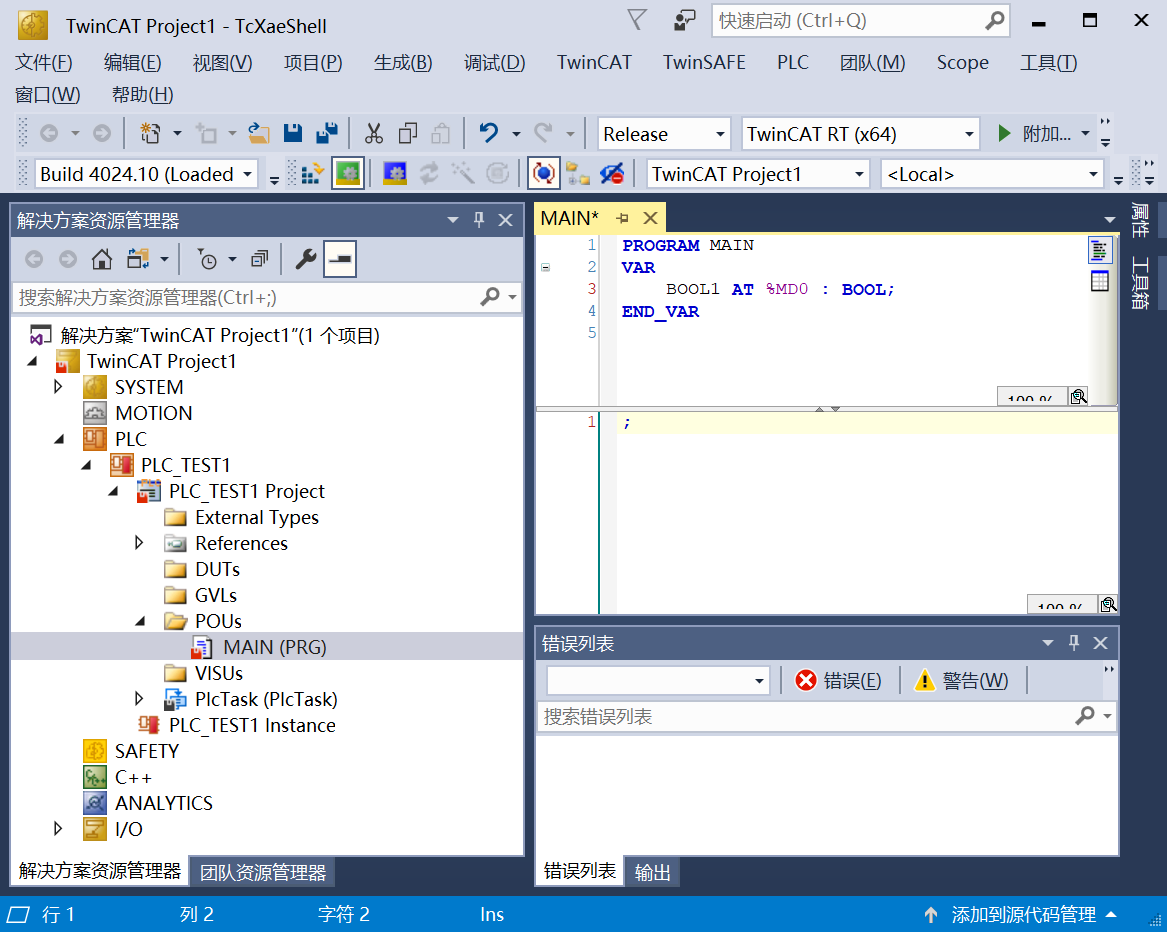Viewport: 1167px width, 932px height.
Task: Click the Undo arrow icon
Action: click(488, 133)
